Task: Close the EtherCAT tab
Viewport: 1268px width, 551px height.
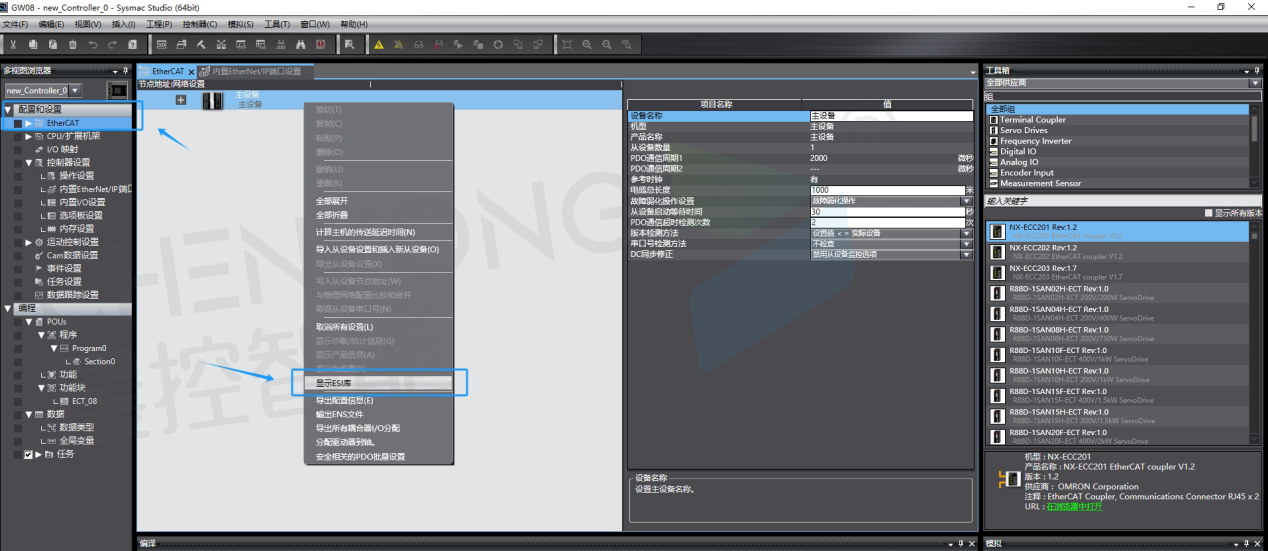Action: click(x=191, y=72)
